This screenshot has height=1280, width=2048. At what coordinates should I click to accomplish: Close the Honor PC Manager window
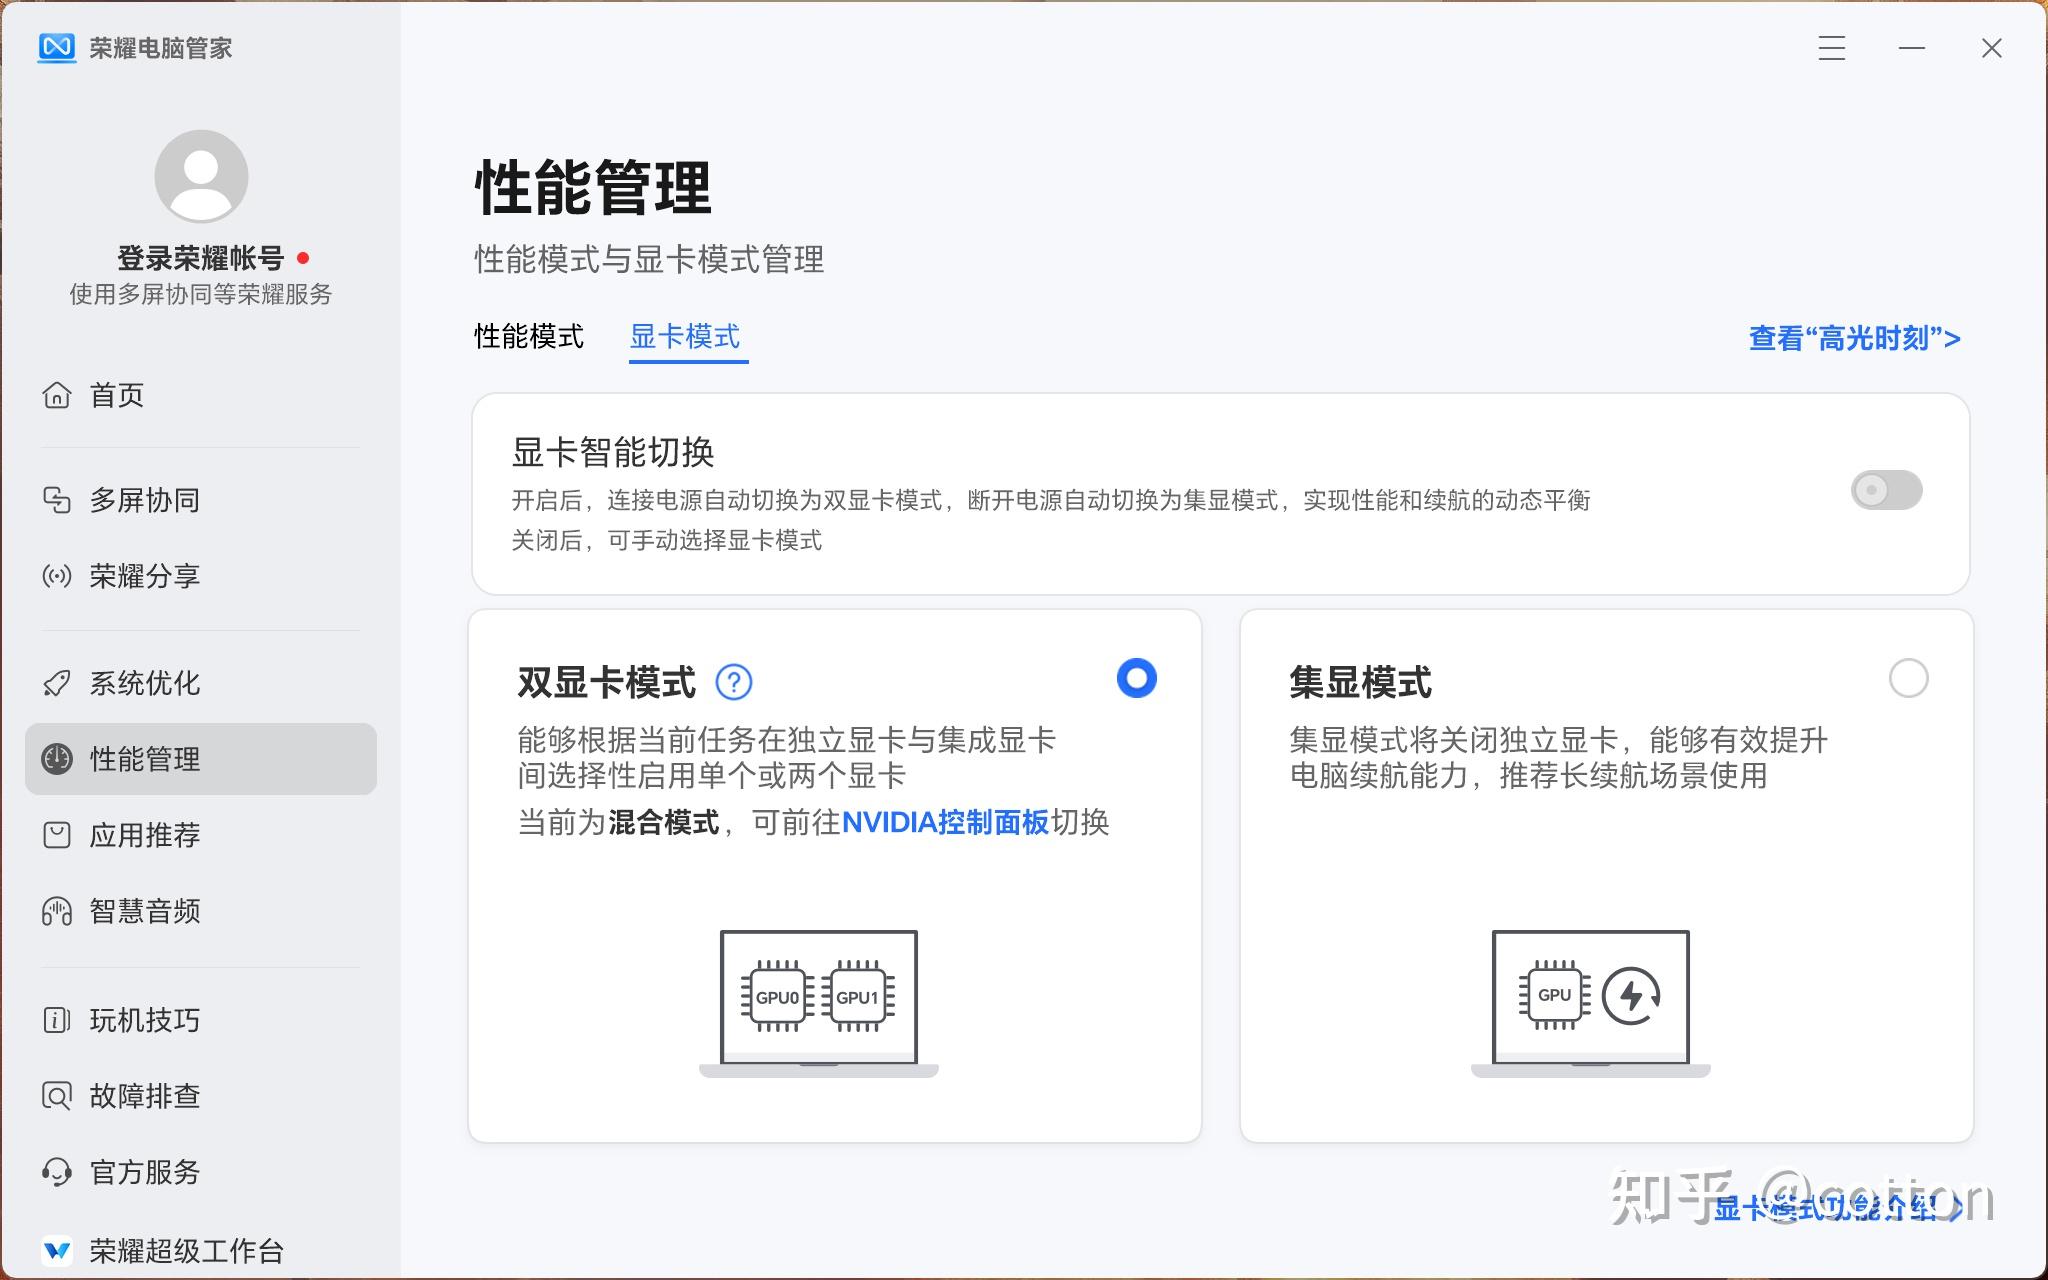pyautogui.click(x=1992, y=48)
